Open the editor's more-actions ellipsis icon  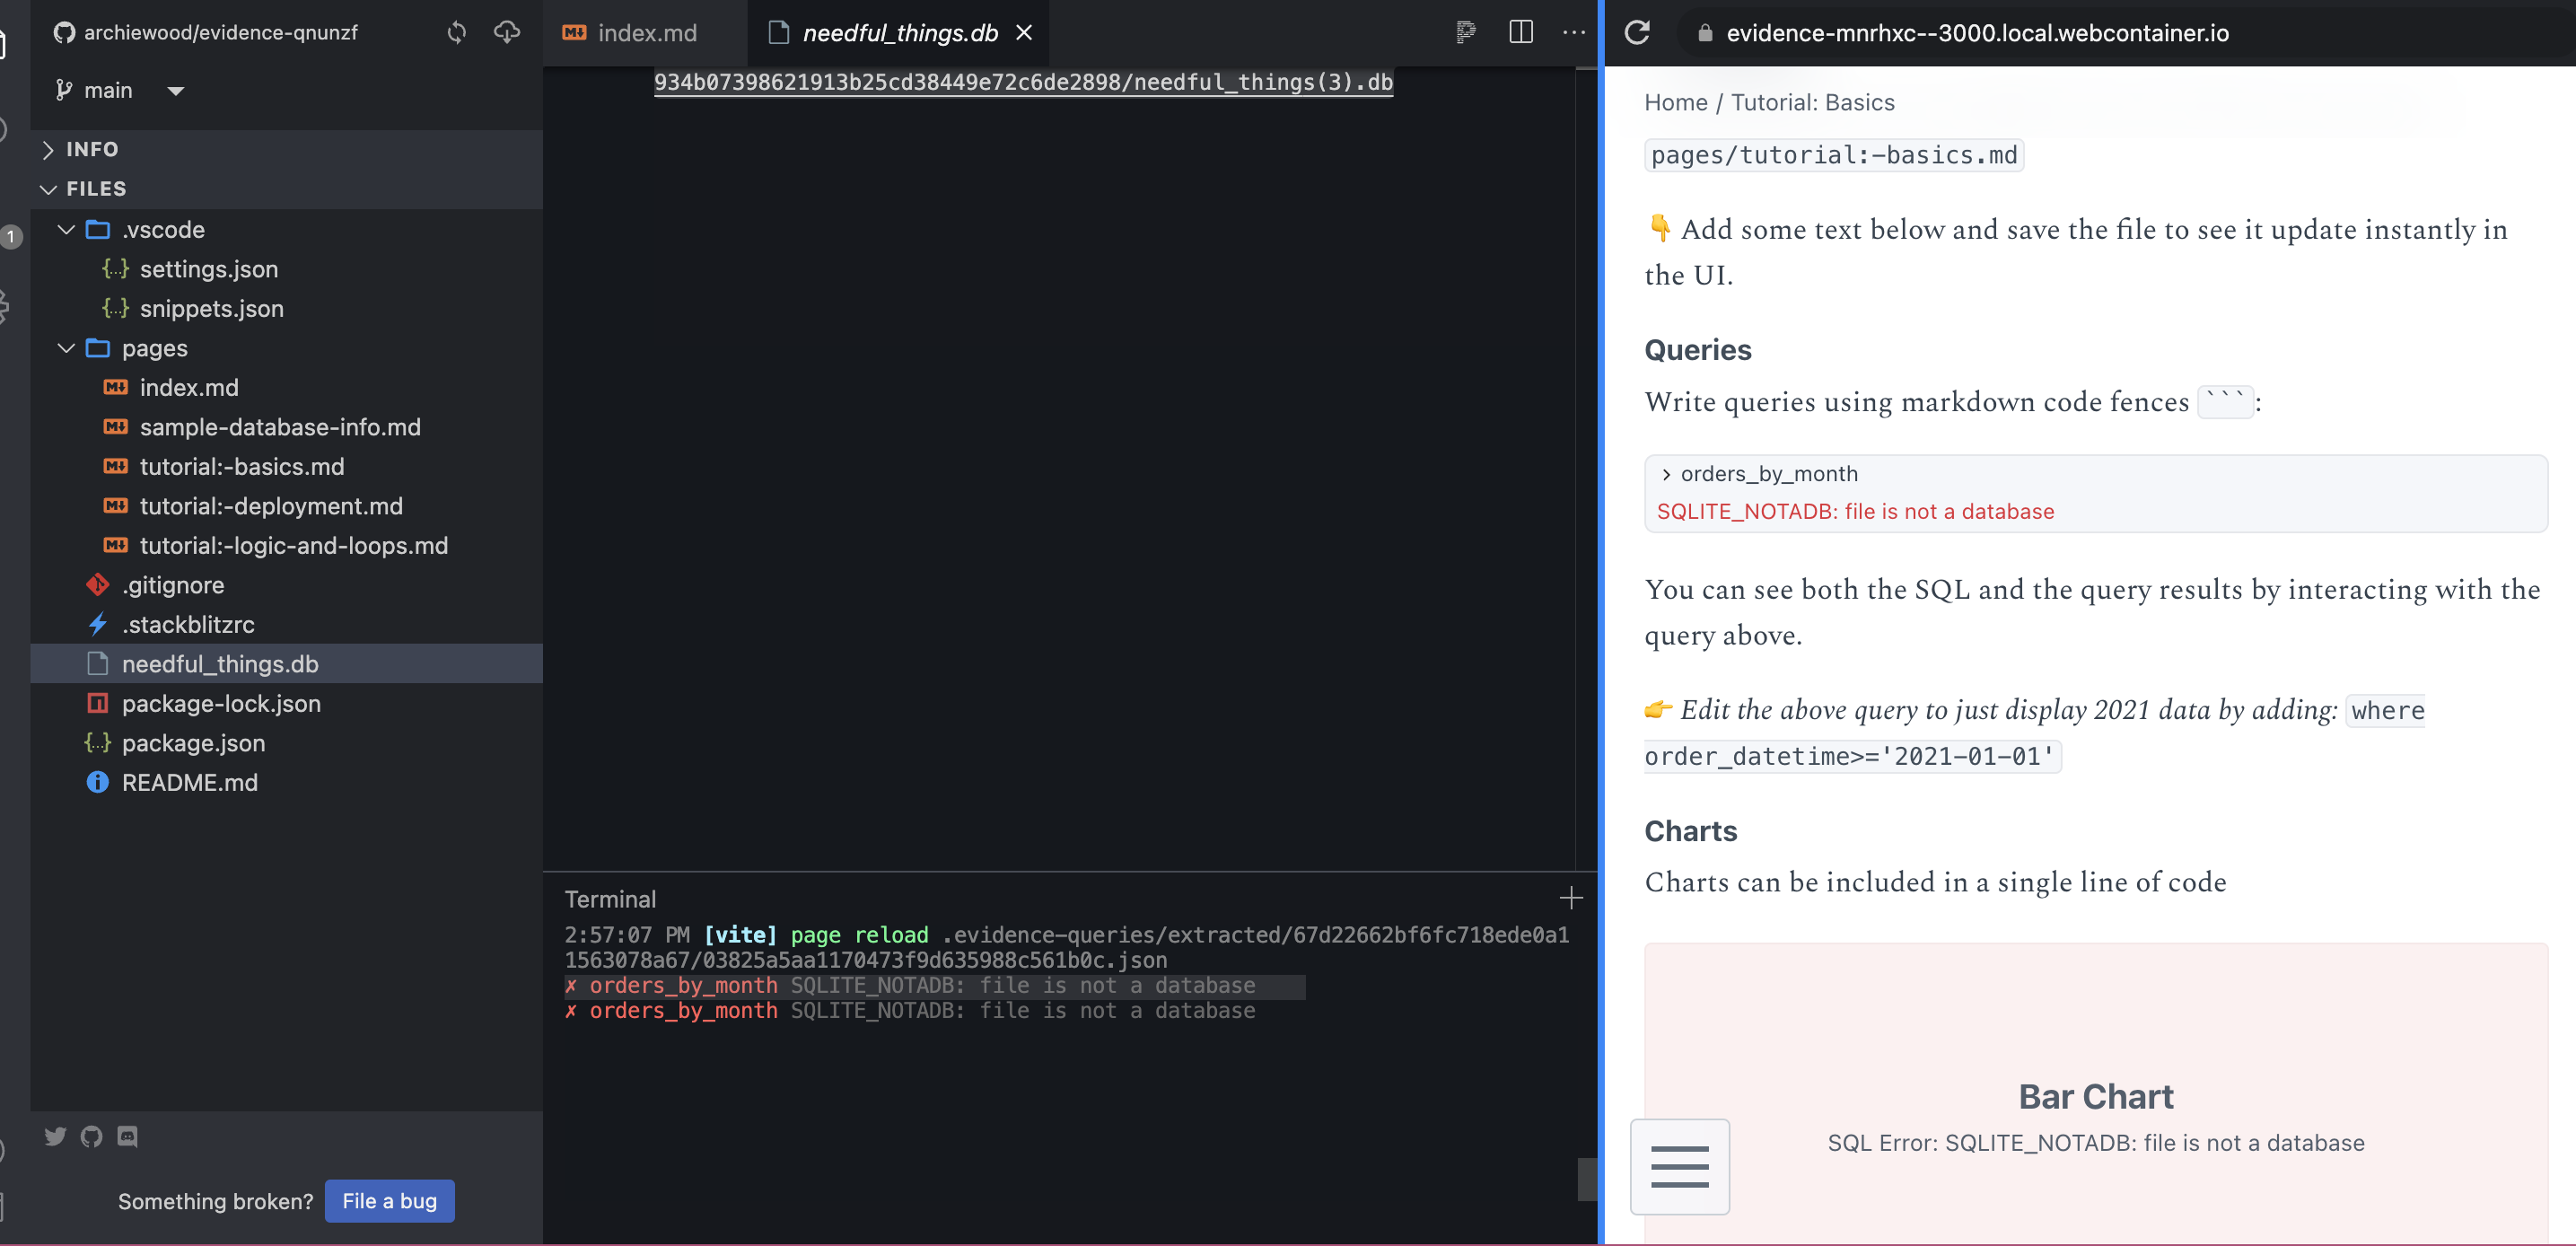(x=1573, y=33)
